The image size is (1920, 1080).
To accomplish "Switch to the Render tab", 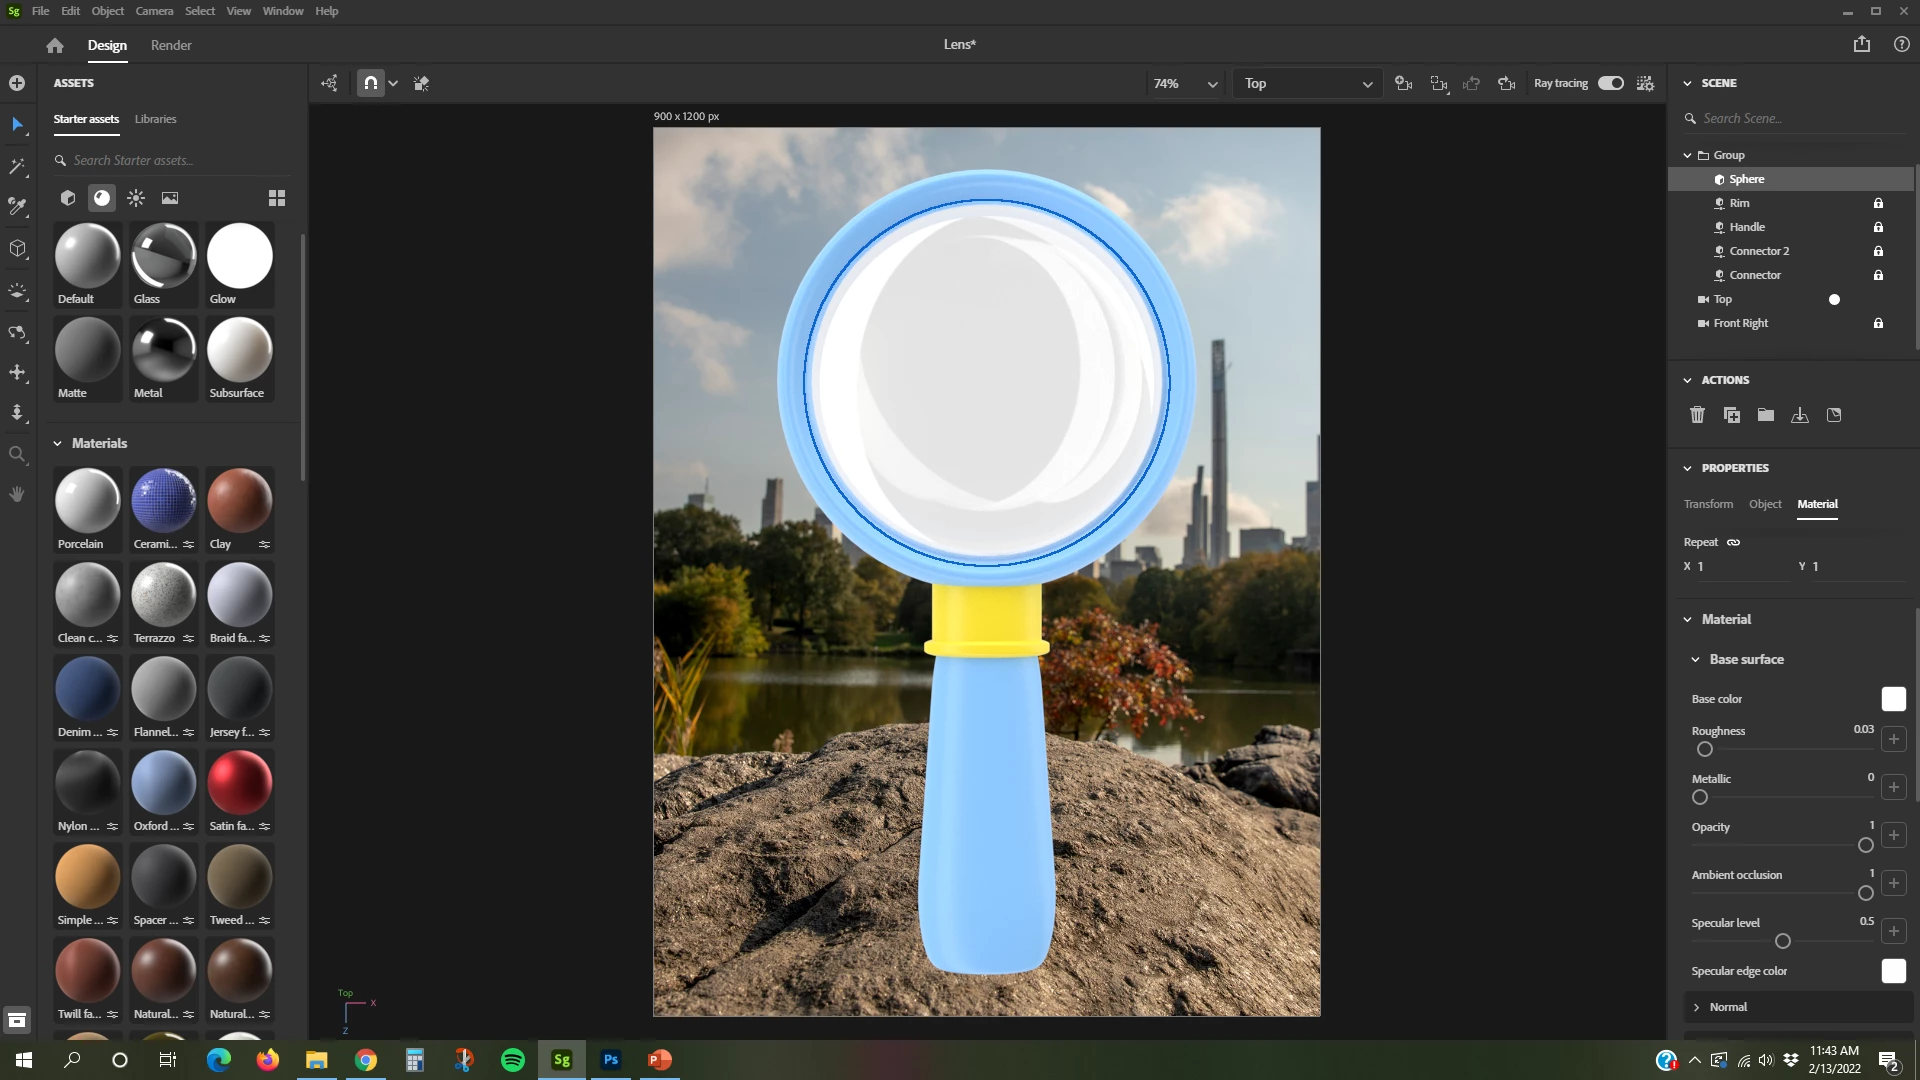I will [x=171, y=45].
